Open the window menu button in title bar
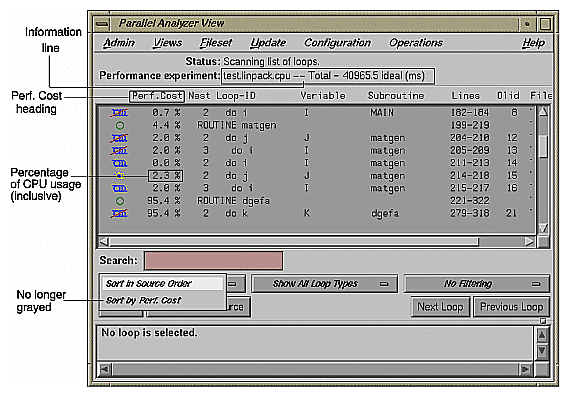Screen dimensions: 570x397 pos(102,24)
